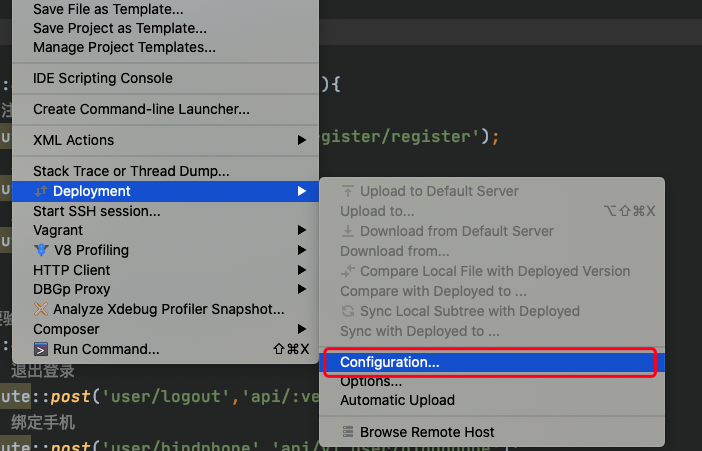Click the Sync Local Subtree icon
This screenshot has width=702, height=451.
pos(348,311)
